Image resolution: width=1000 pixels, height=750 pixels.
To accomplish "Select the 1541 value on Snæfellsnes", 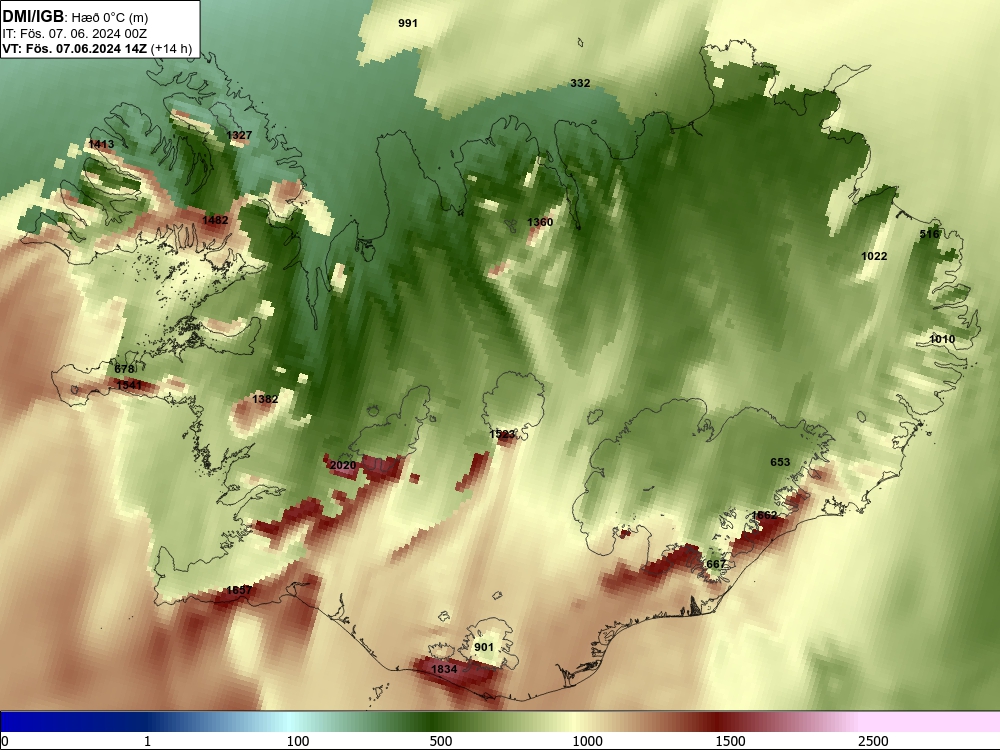I will tap(129, 385).
